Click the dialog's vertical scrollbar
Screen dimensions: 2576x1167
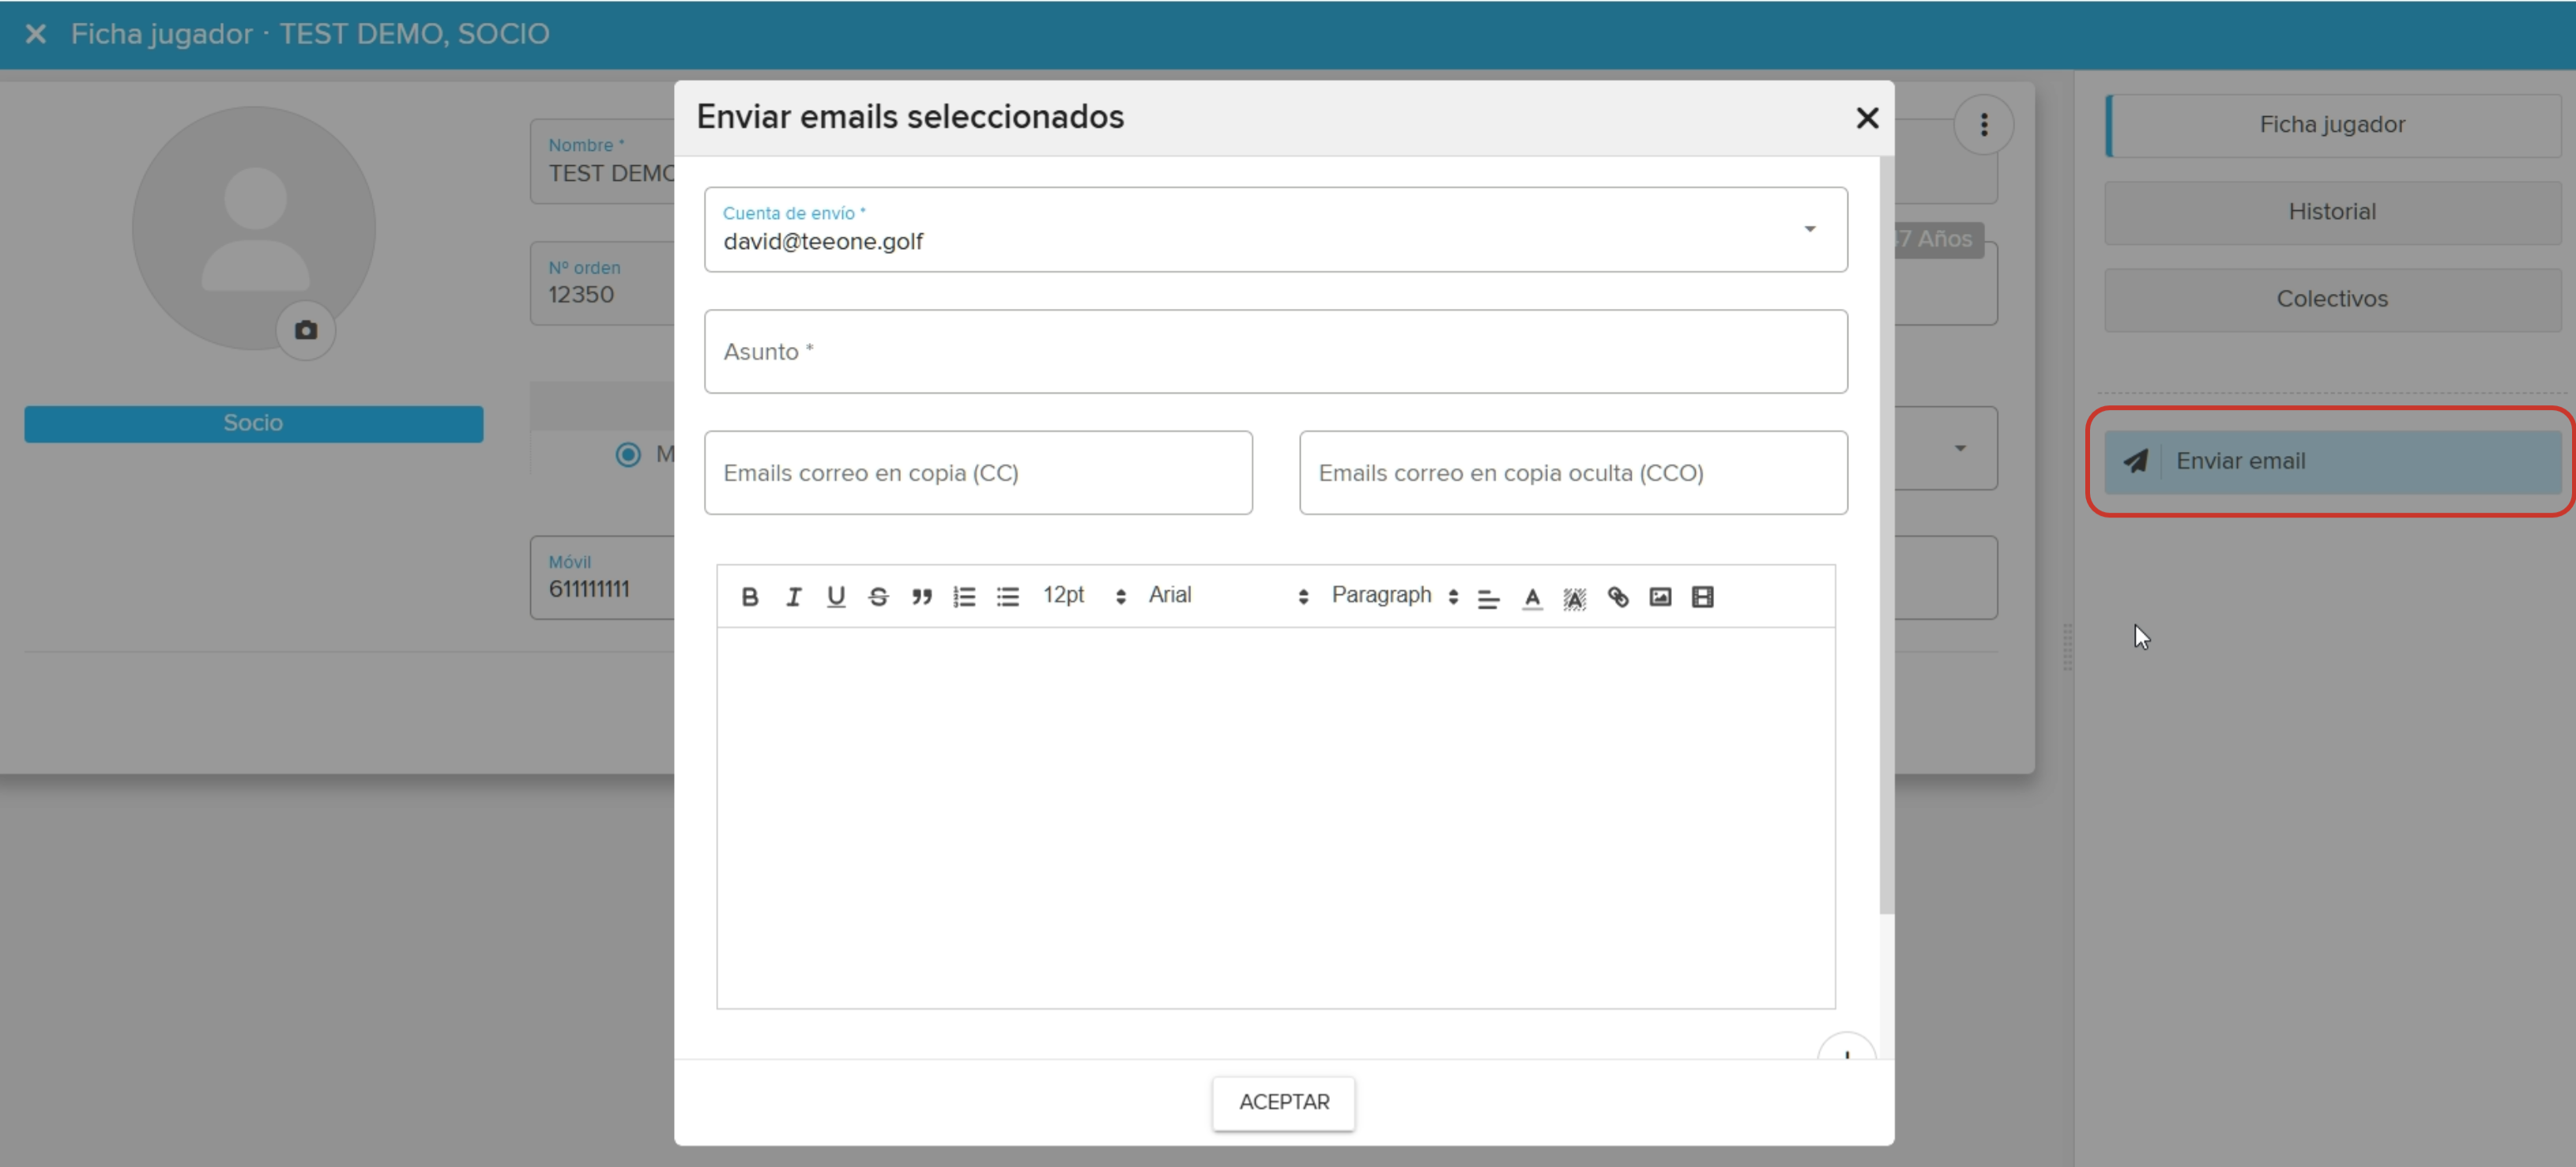pos(1887,535)
